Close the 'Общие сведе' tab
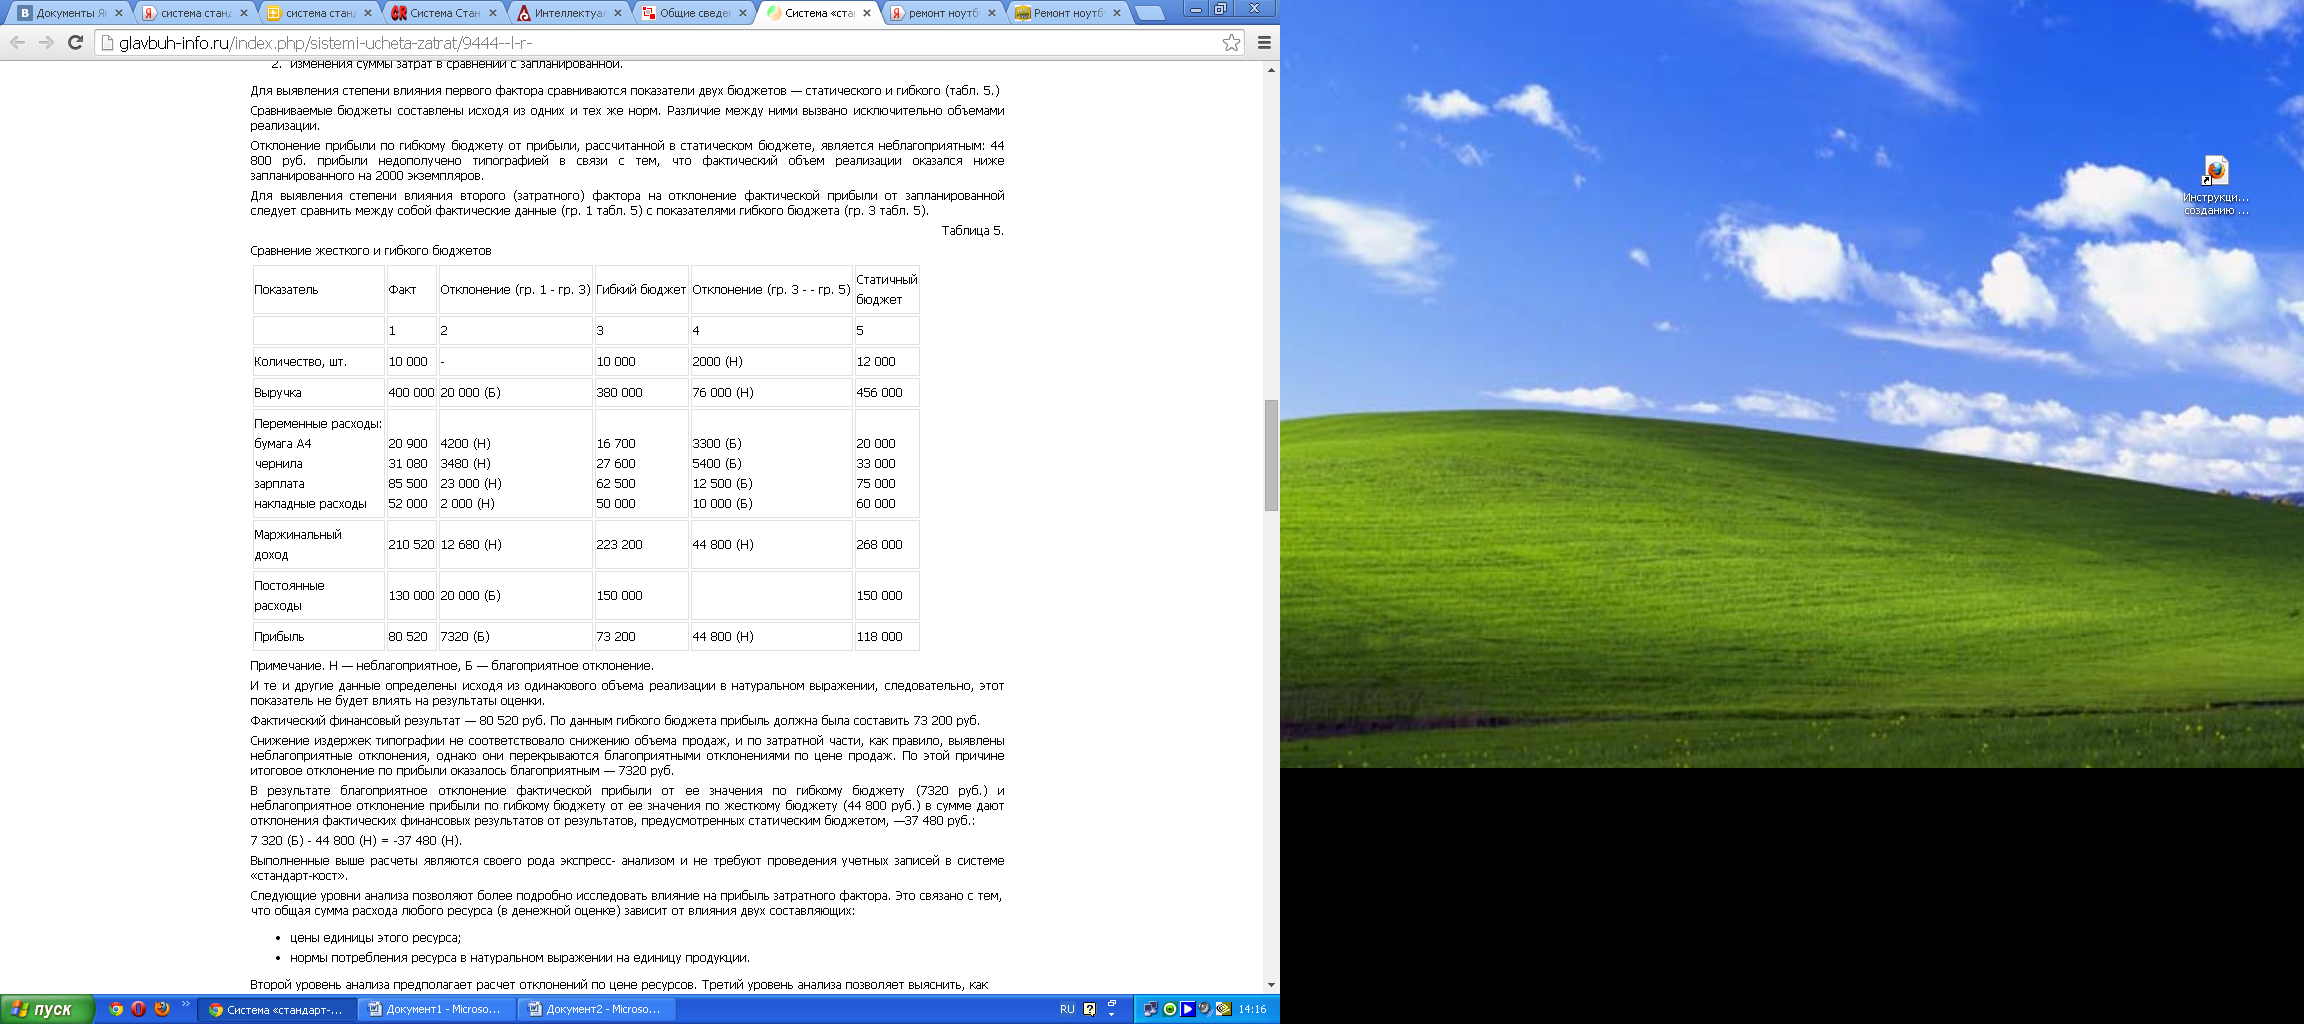The height and width of the screenshot is (1024, 2304). click(x=742, y=13)
